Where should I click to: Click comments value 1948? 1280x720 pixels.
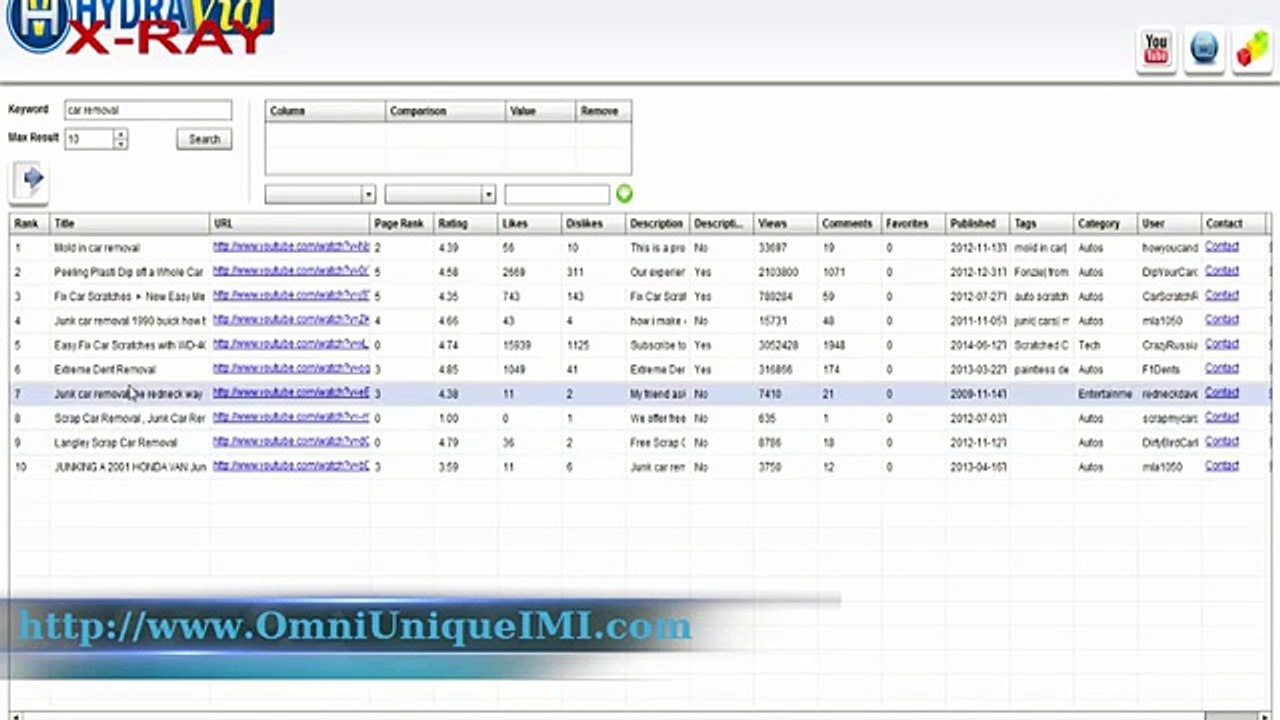point(834,345)
